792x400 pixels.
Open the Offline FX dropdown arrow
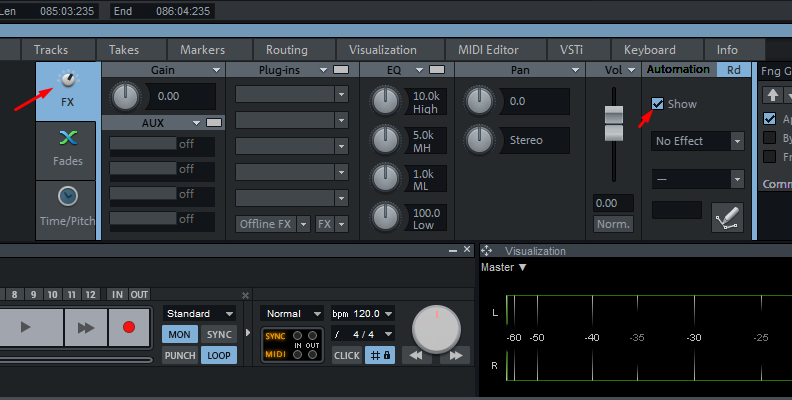(x=303, y=224)
